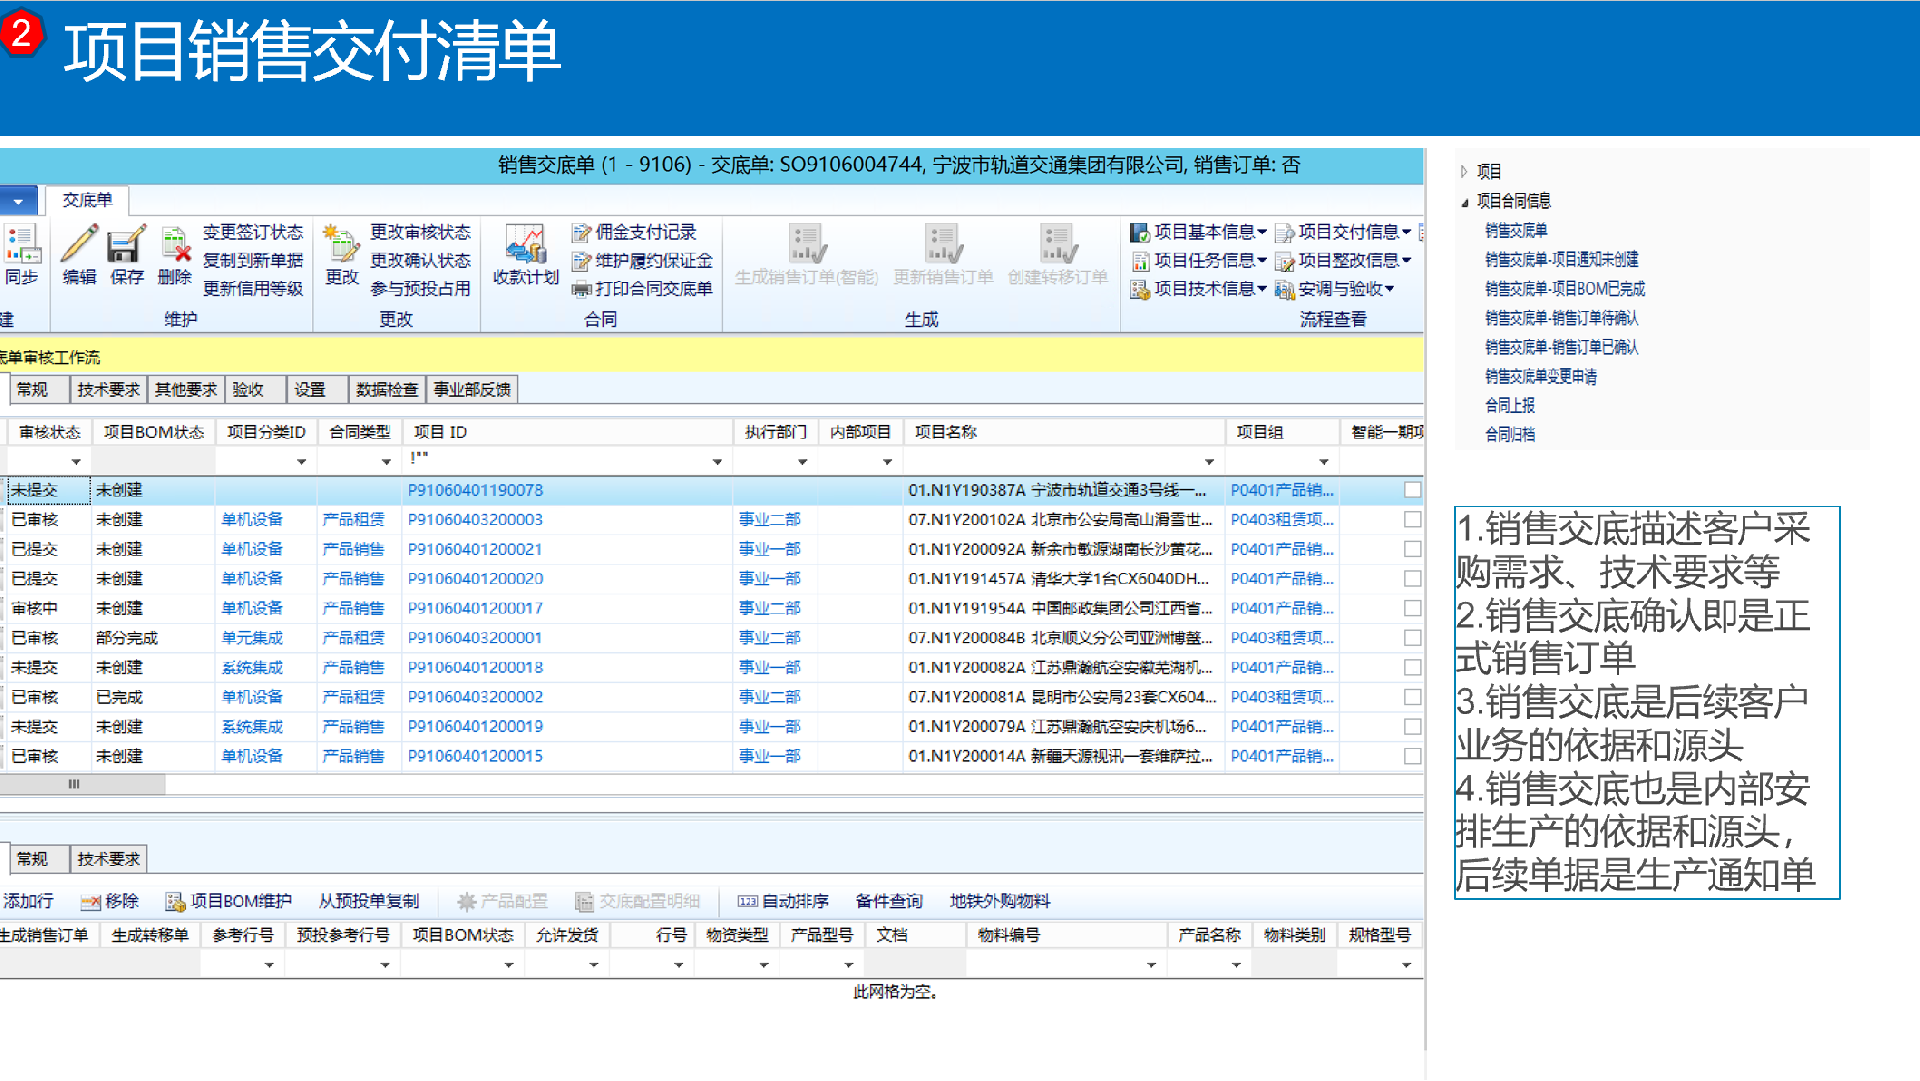Open project ID link P91060403200003

click(x=475, y=520)
